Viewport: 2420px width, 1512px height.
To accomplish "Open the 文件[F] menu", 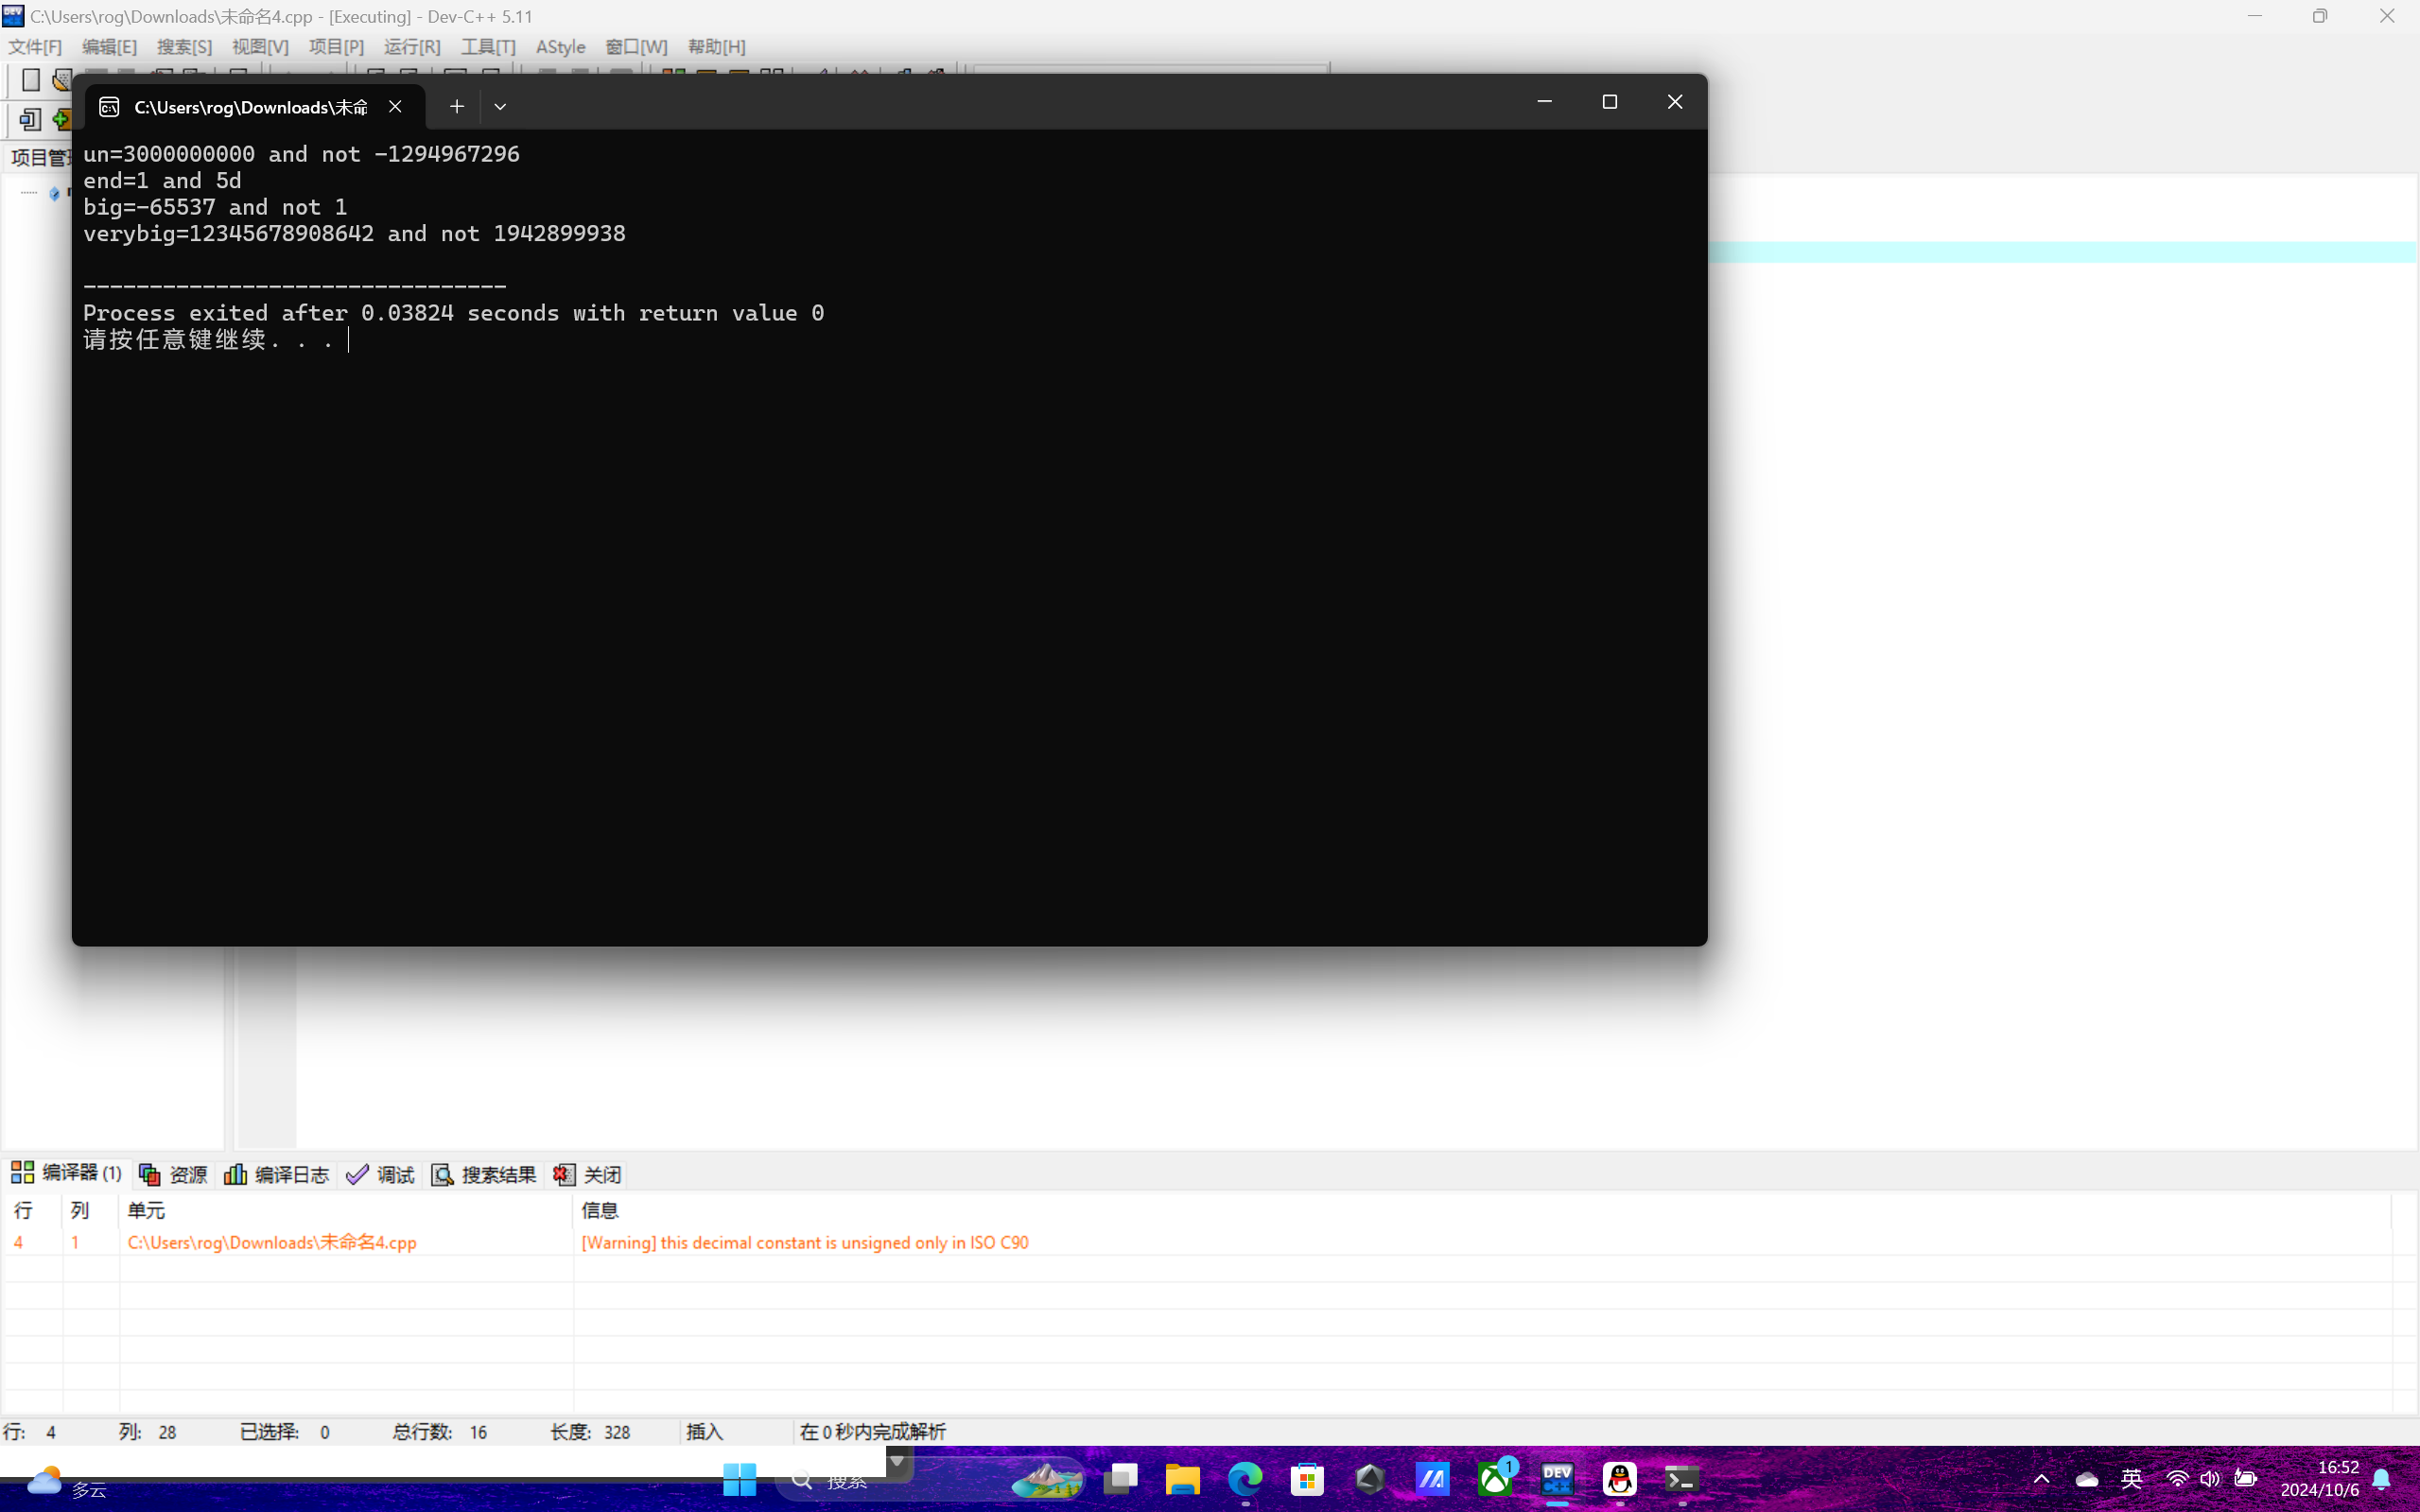I will point(35,47).
